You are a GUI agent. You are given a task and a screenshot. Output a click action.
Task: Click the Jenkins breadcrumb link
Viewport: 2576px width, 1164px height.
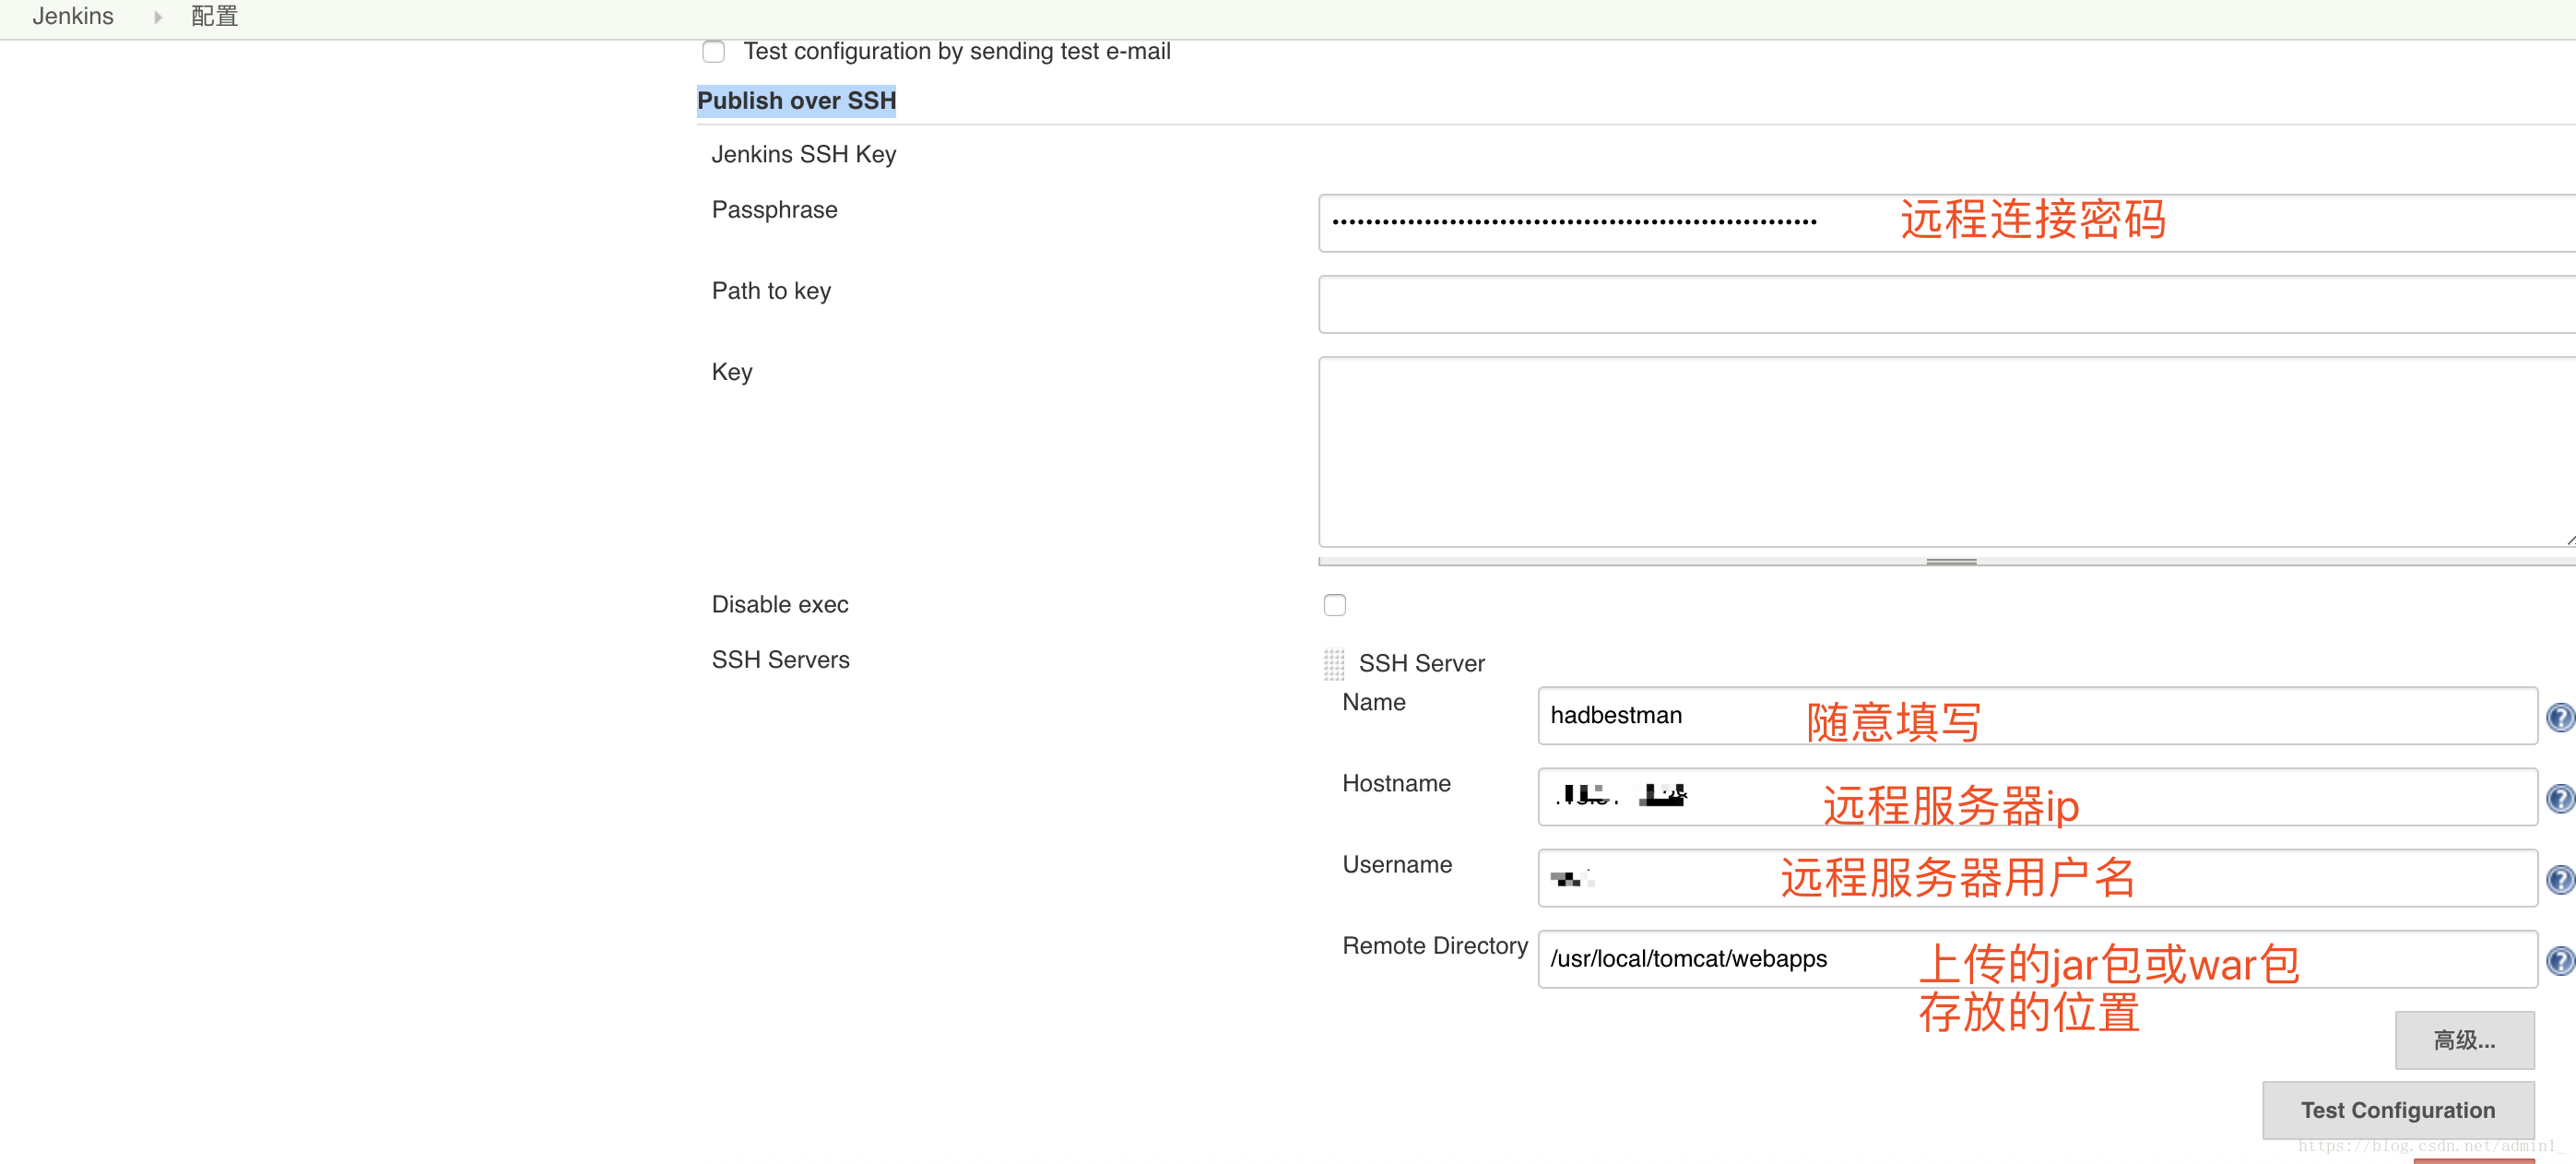73,16
